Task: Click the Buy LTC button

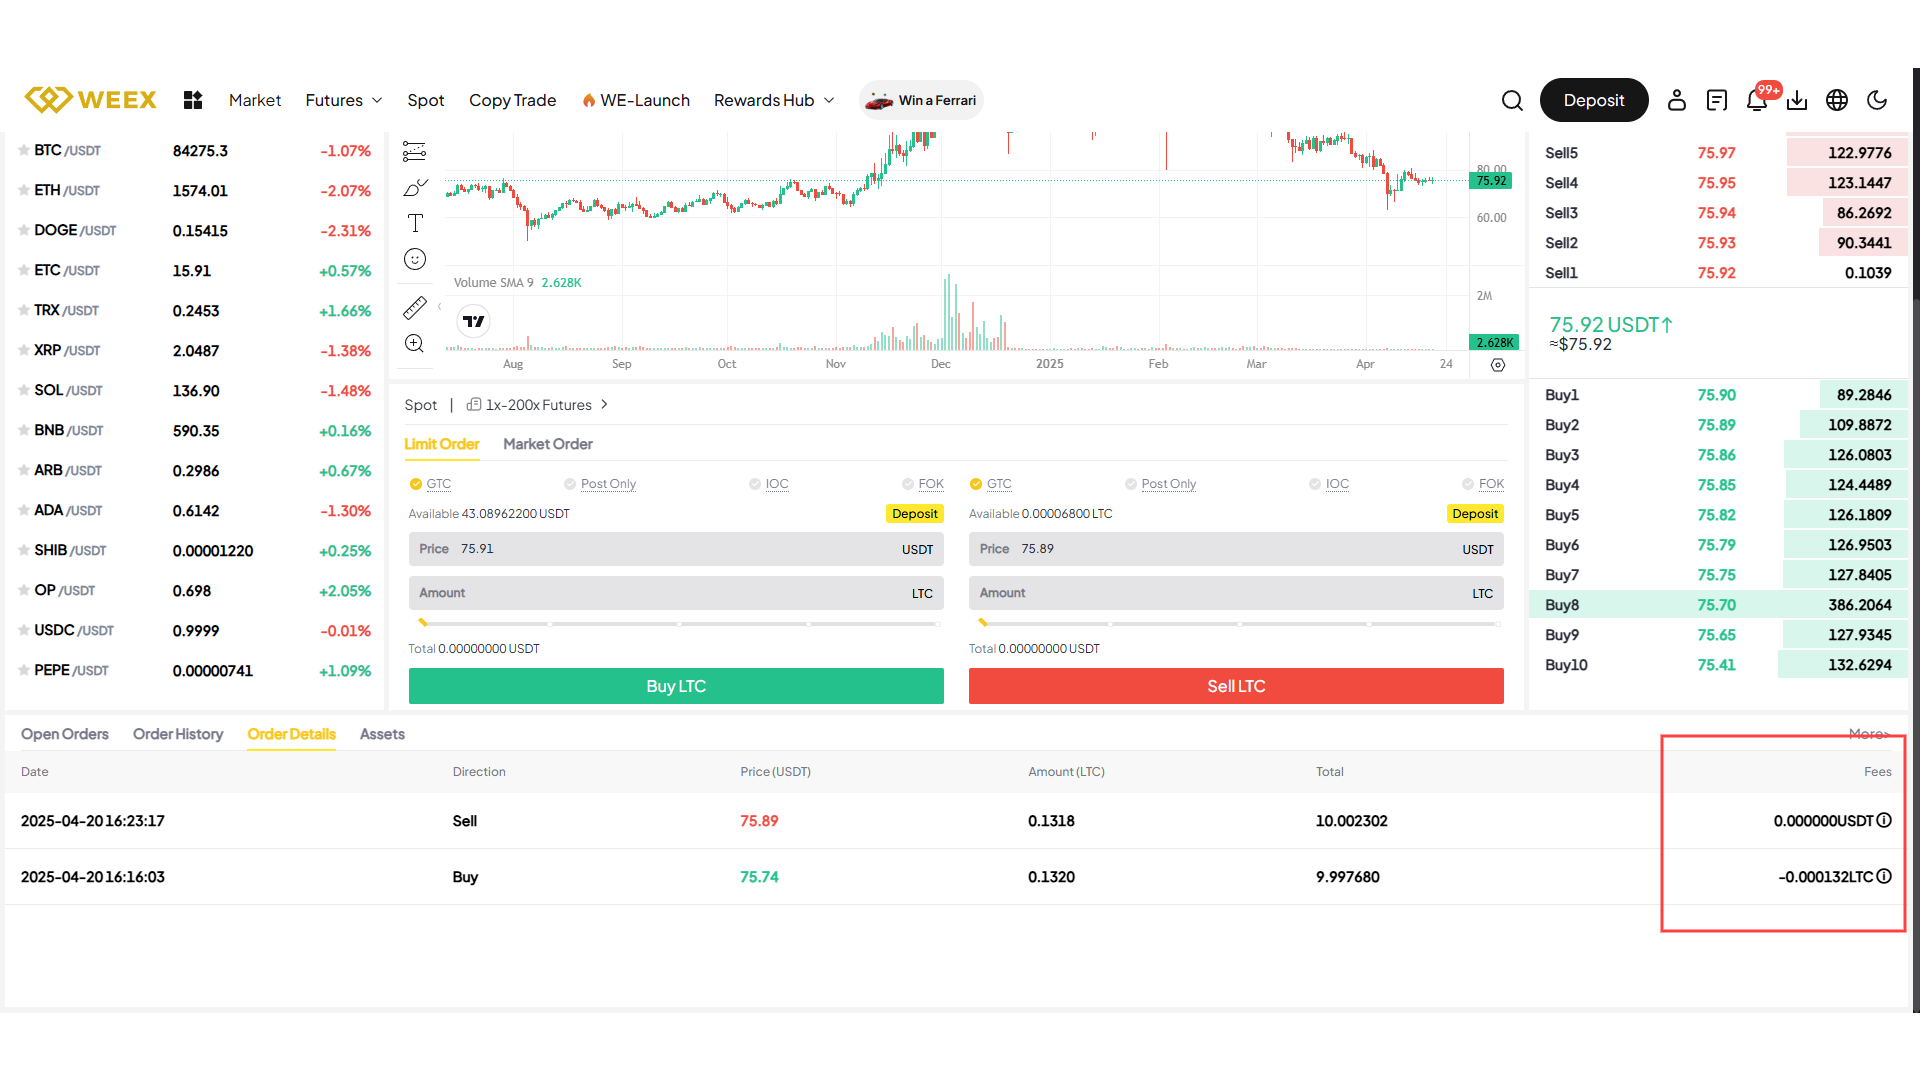Action: click(x=676, y=686)
